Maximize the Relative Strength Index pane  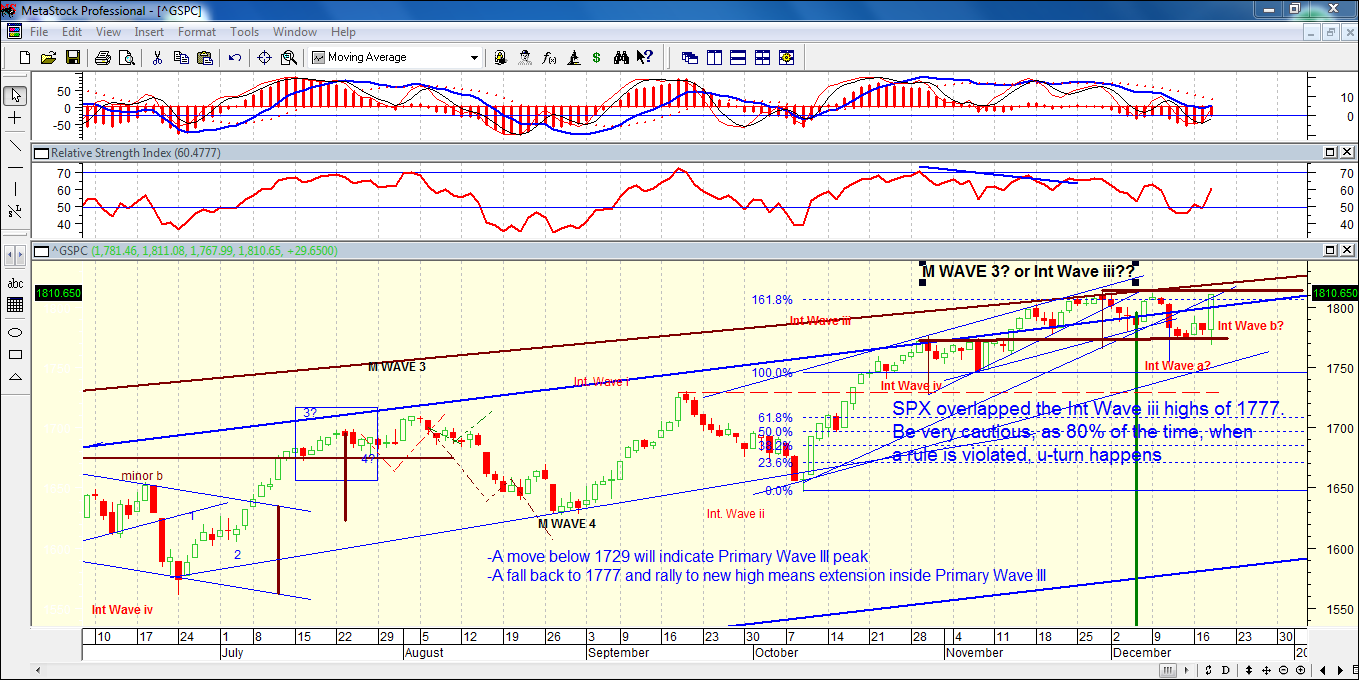[x=1331, y=153]
